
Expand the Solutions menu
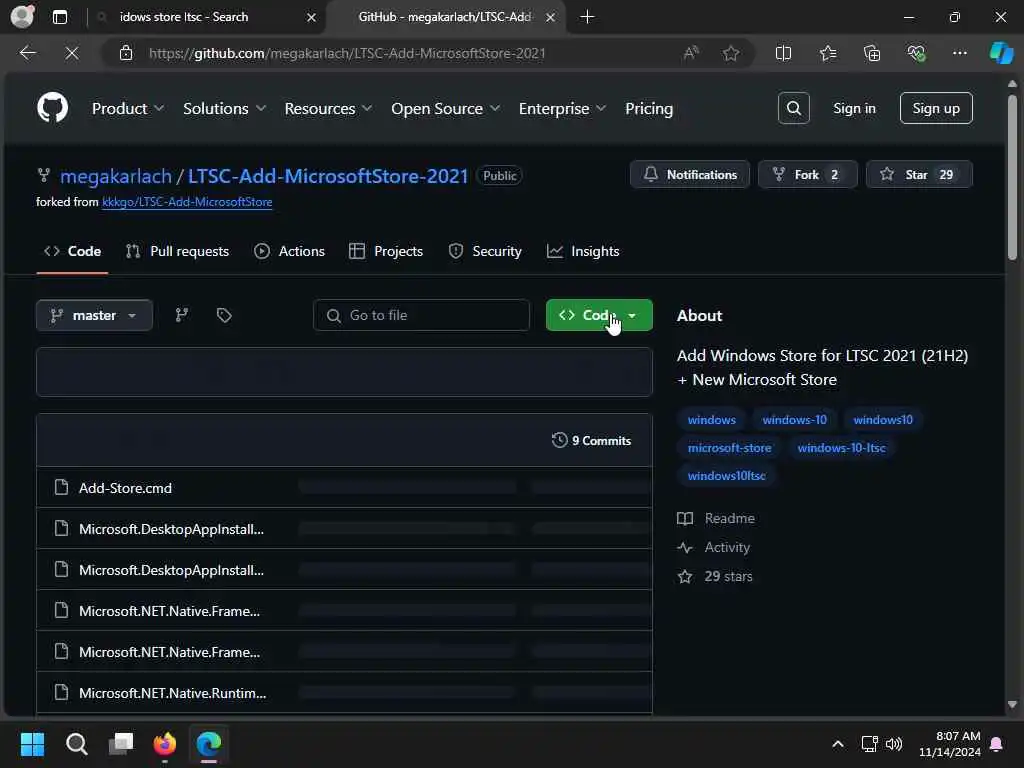tap(224, 108)
